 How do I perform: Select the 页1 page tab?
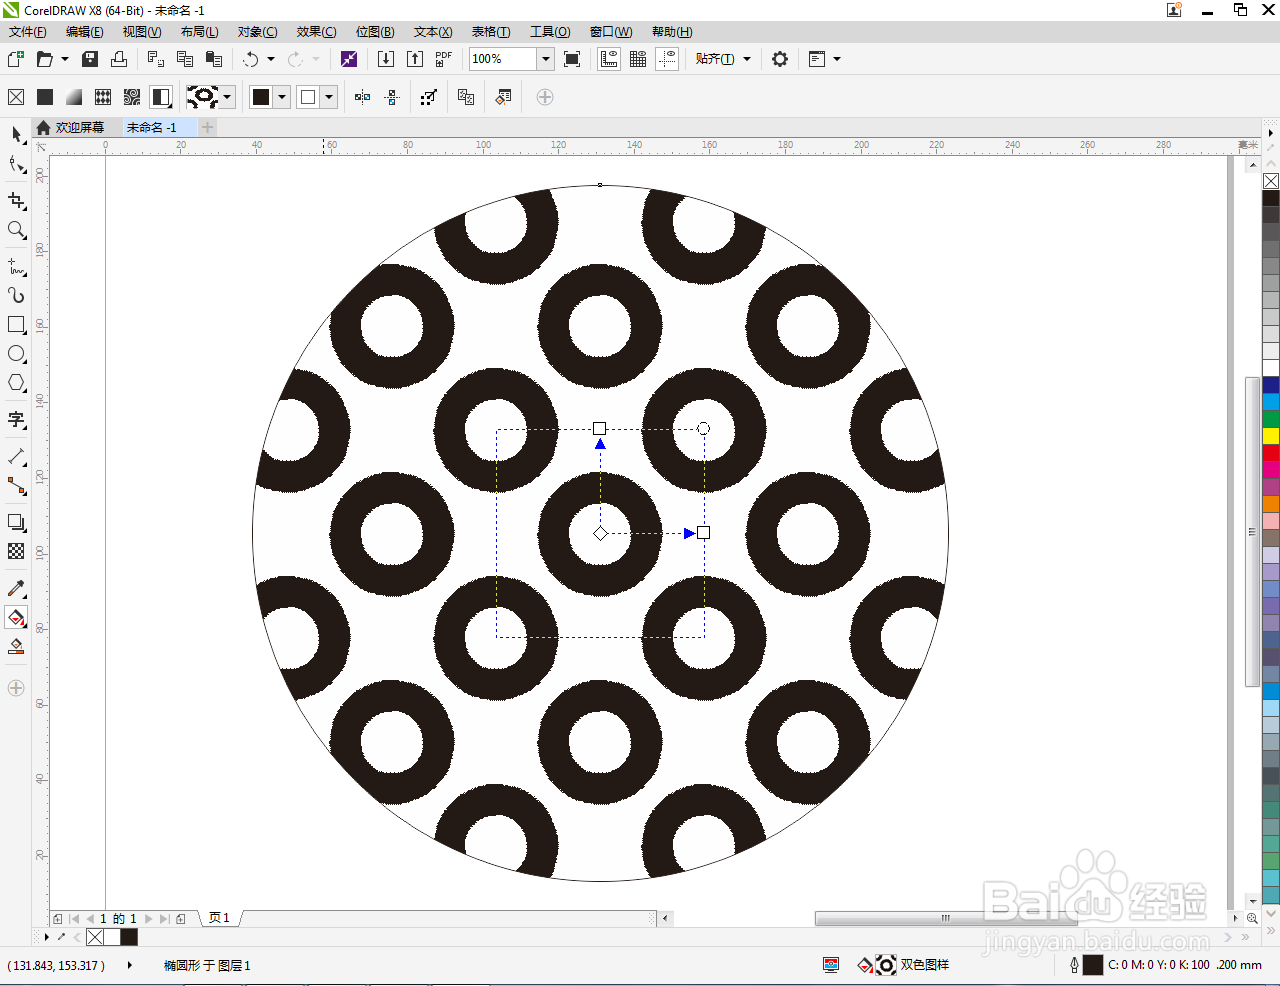tap(219, 918)
